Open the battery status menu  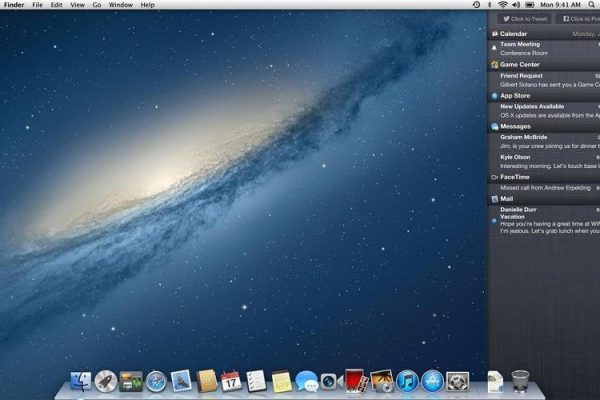pyautogui.click(x=529, y=5)
